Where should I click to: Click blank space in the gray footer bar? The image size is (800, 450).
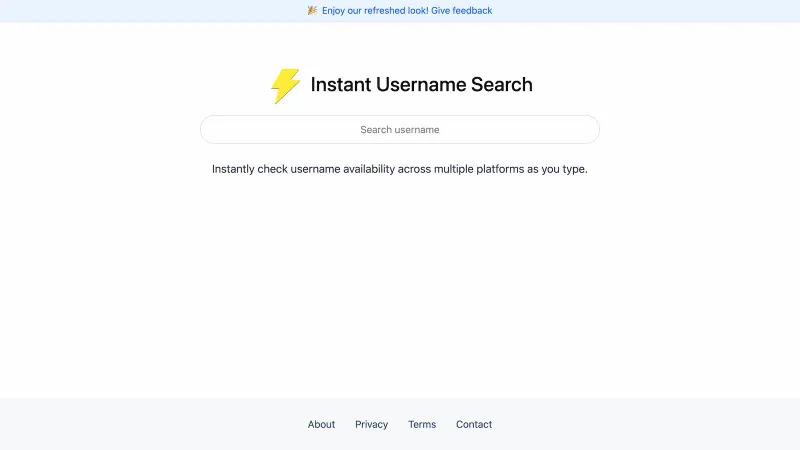pyautogui.click(x=150, y=424)
